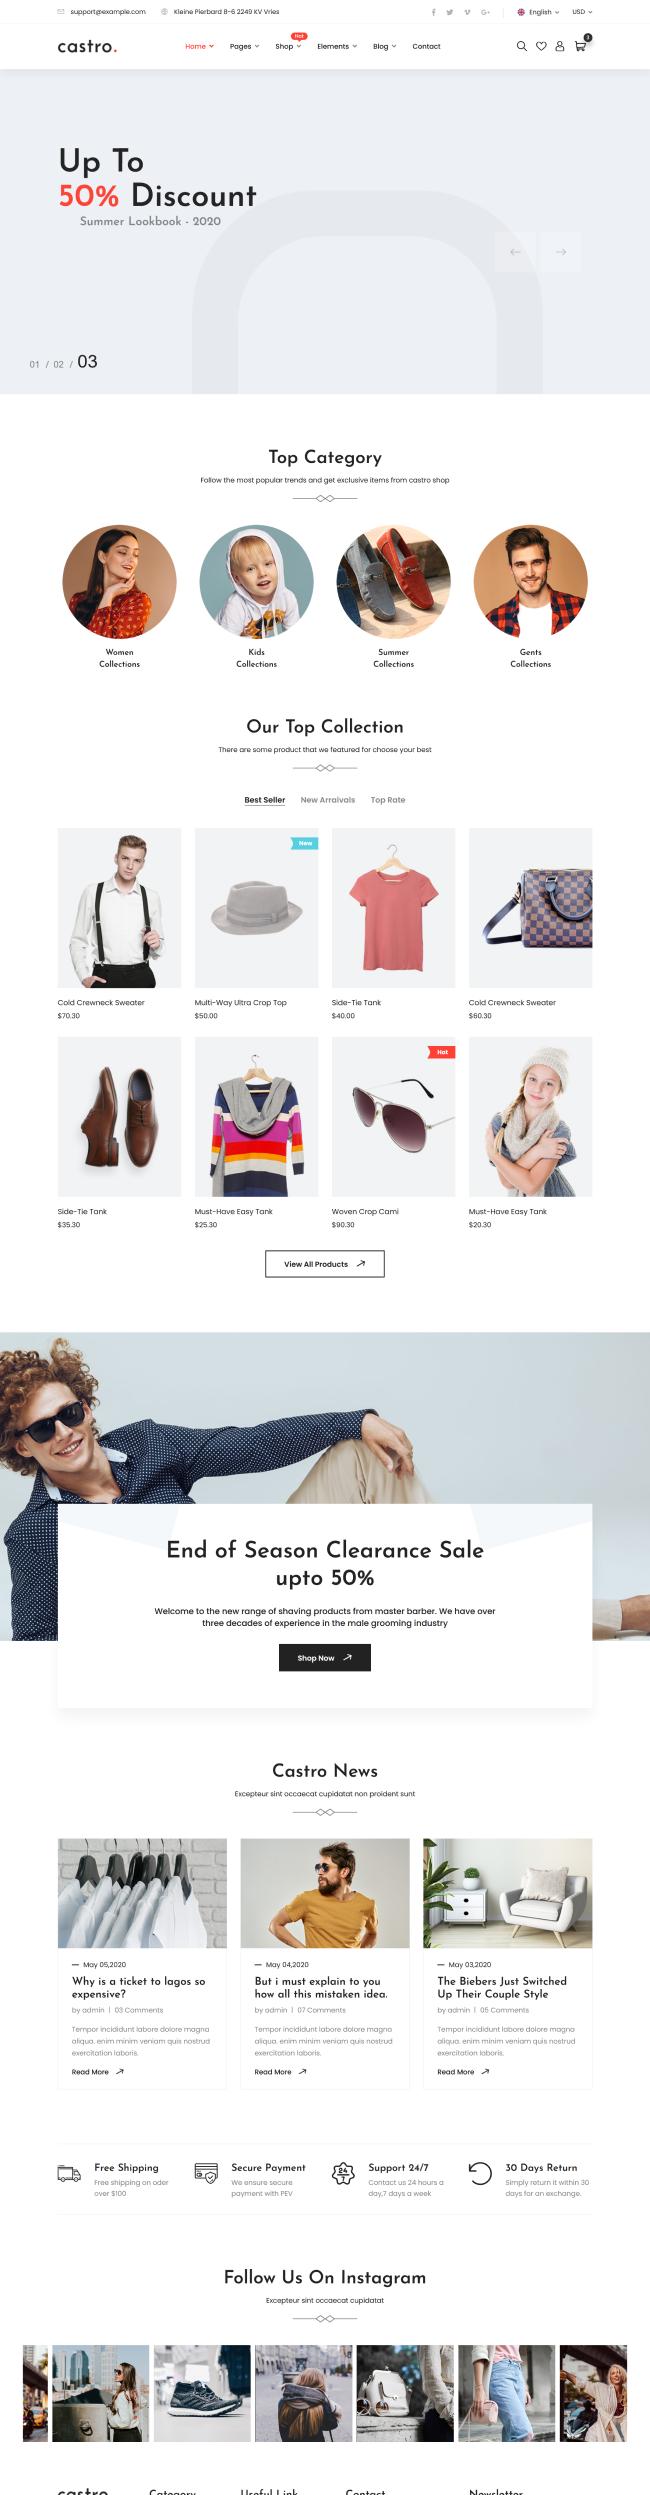
Task: Expand the USD currency dropdown
Action: [582, 12]
